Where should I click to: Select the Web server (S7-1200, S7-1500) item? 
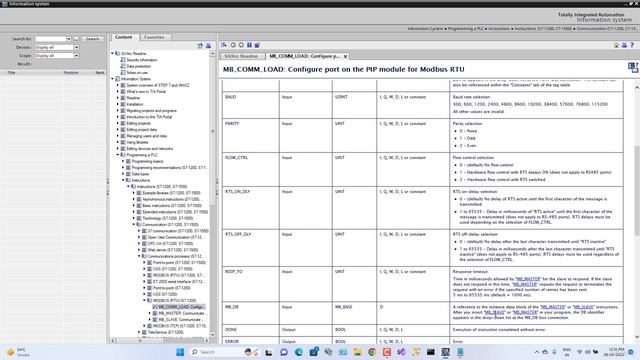(173, 250)
